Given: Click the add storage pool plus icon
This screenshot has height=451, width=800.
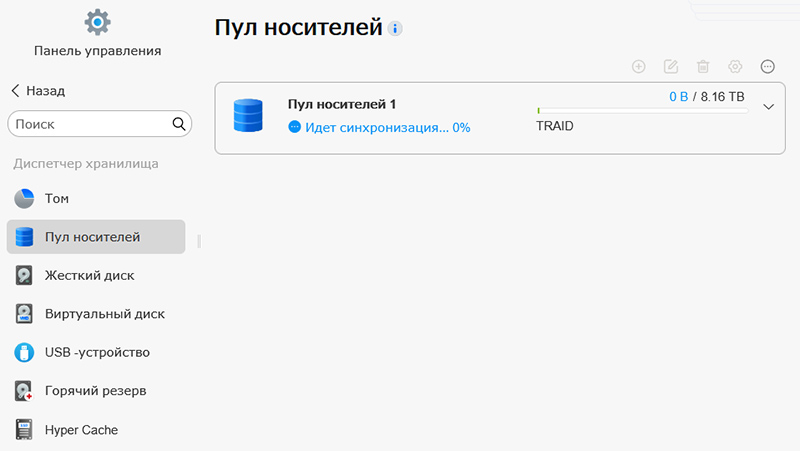Looking at the screenshot, I should 638,66.
